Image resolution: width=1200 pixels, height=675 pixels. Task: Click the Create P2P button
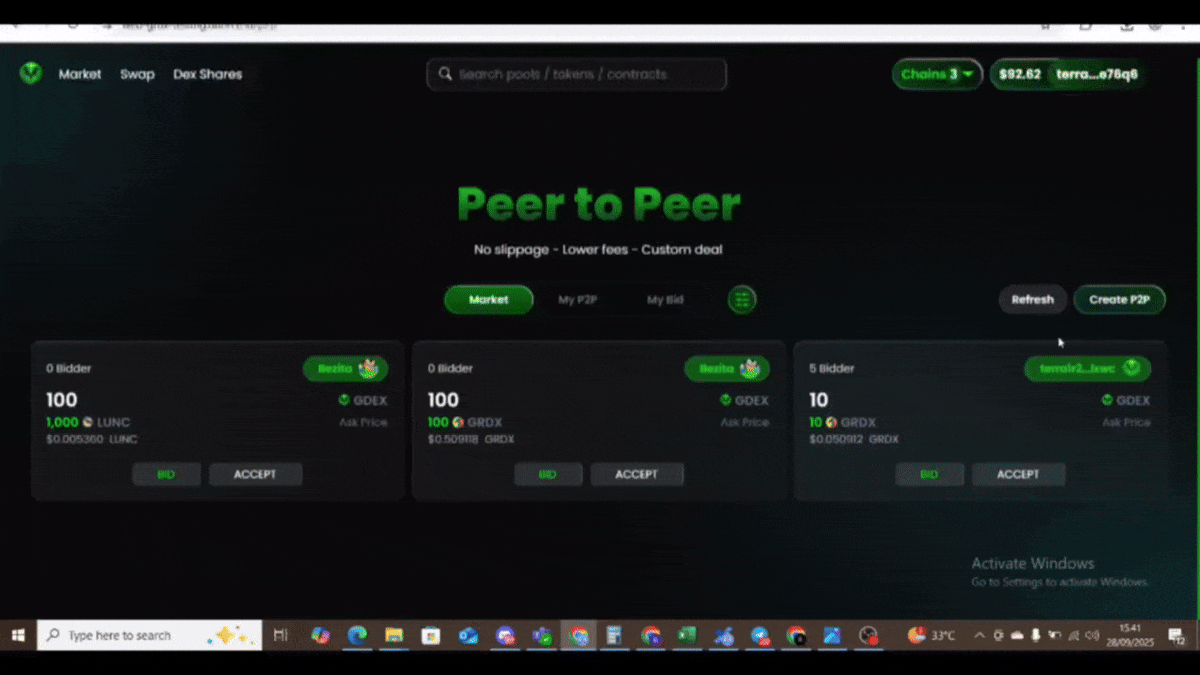(x=1119, y=299)
